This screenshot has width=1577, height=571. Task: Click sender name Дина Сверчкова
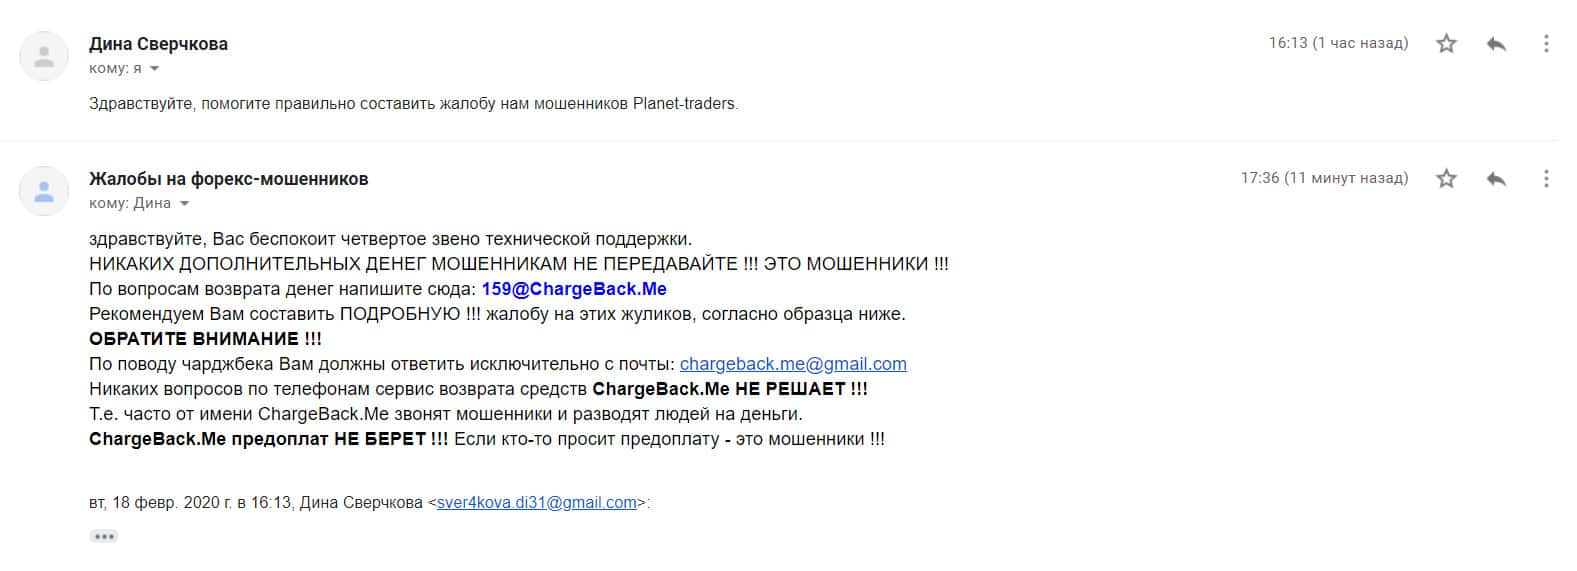point(158,44)
